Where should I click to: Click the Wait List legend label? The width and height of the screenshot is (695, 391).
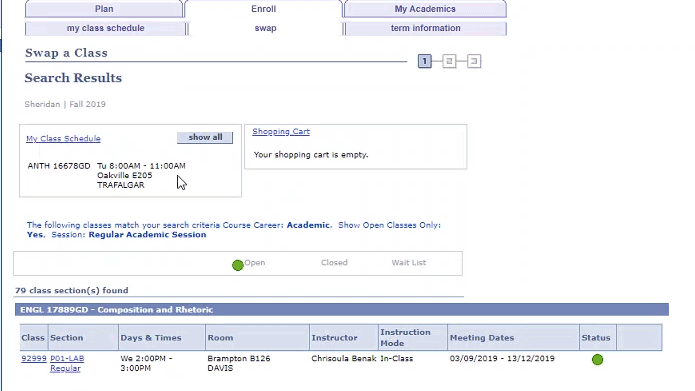[408, 262]
